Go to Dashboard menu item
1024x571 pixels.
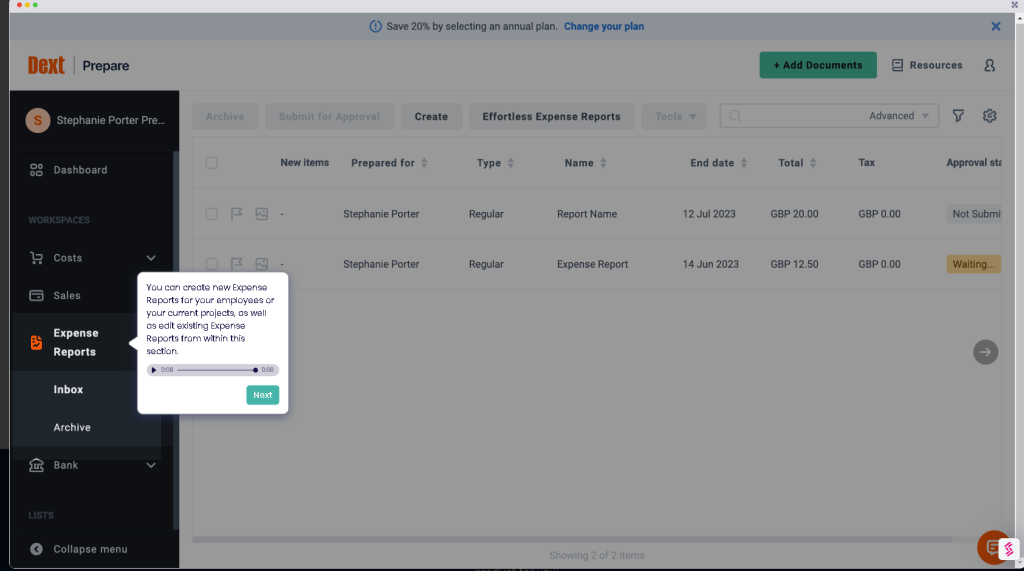tap(80, 170)
